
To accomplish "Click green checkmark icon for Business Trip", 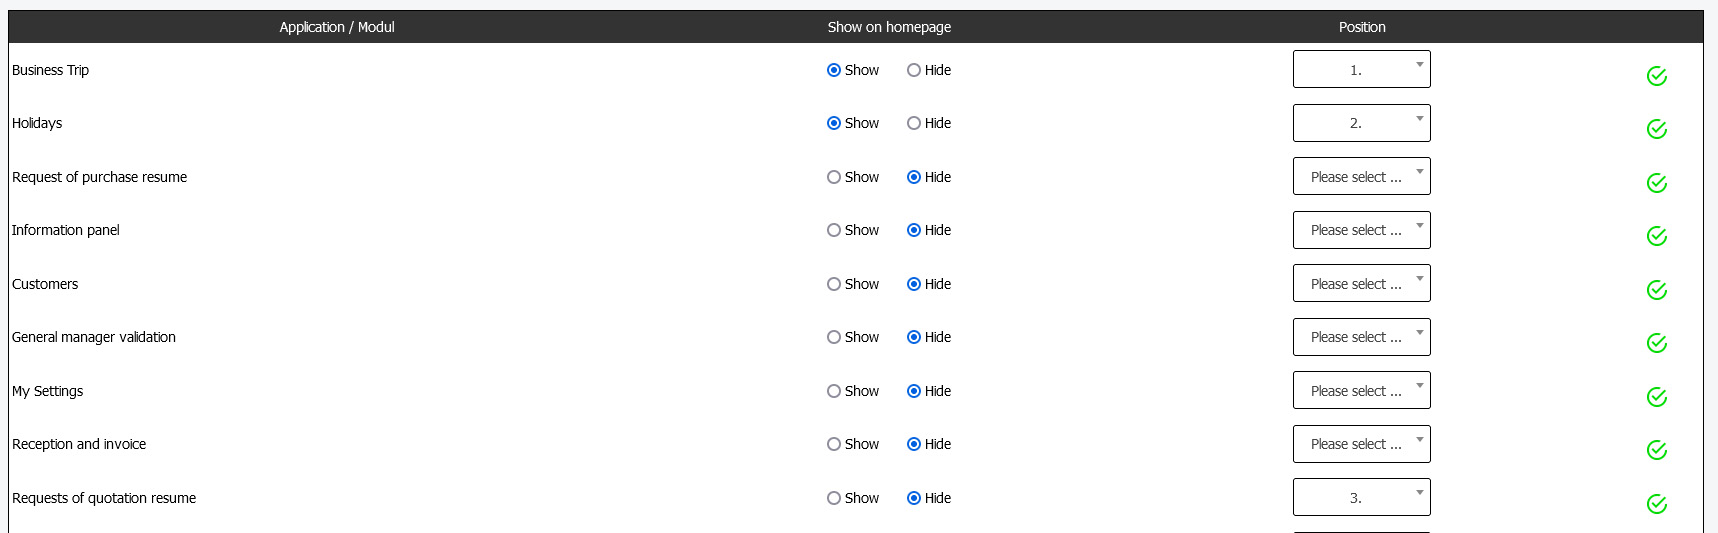I will [1656, 76].
